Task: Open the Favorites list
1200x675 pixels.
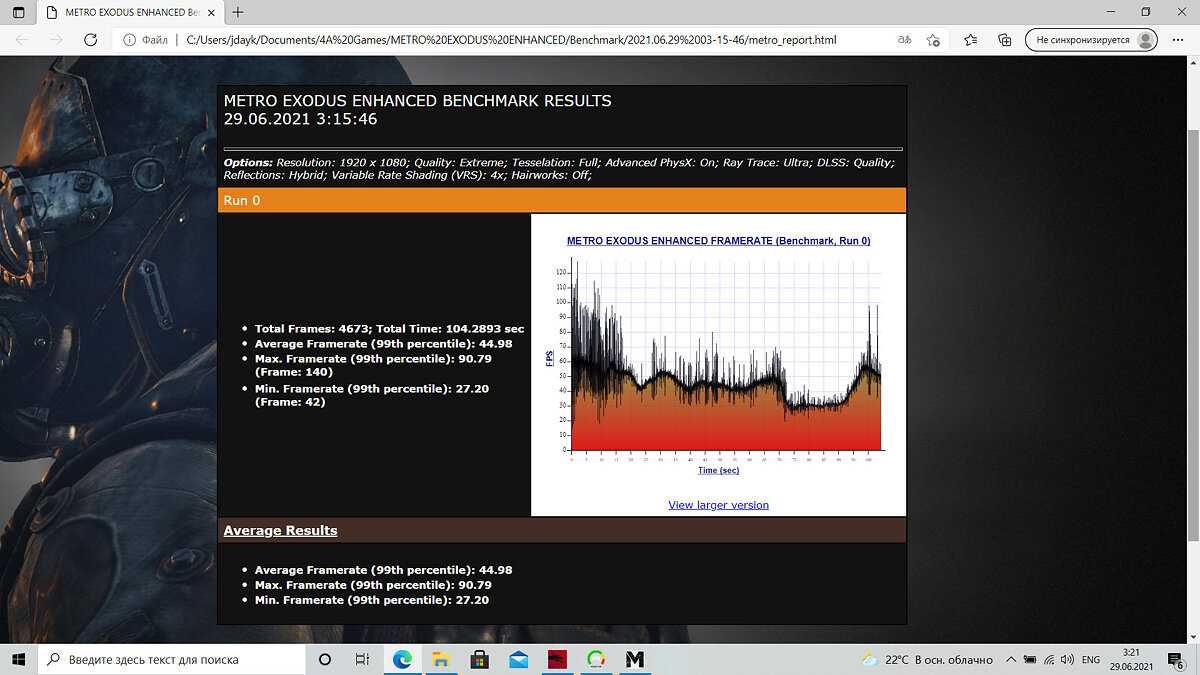Action: point(970,40)
